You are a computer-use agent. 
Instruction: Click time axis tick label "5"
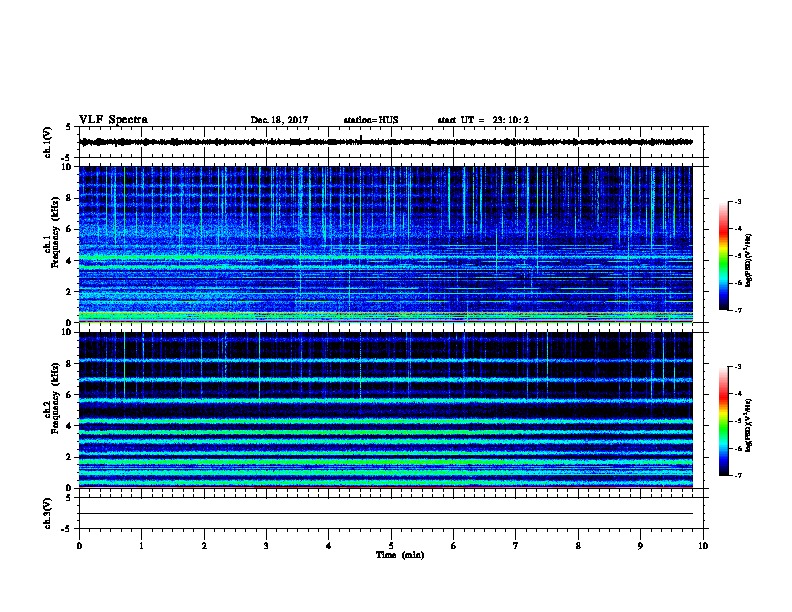391,546
